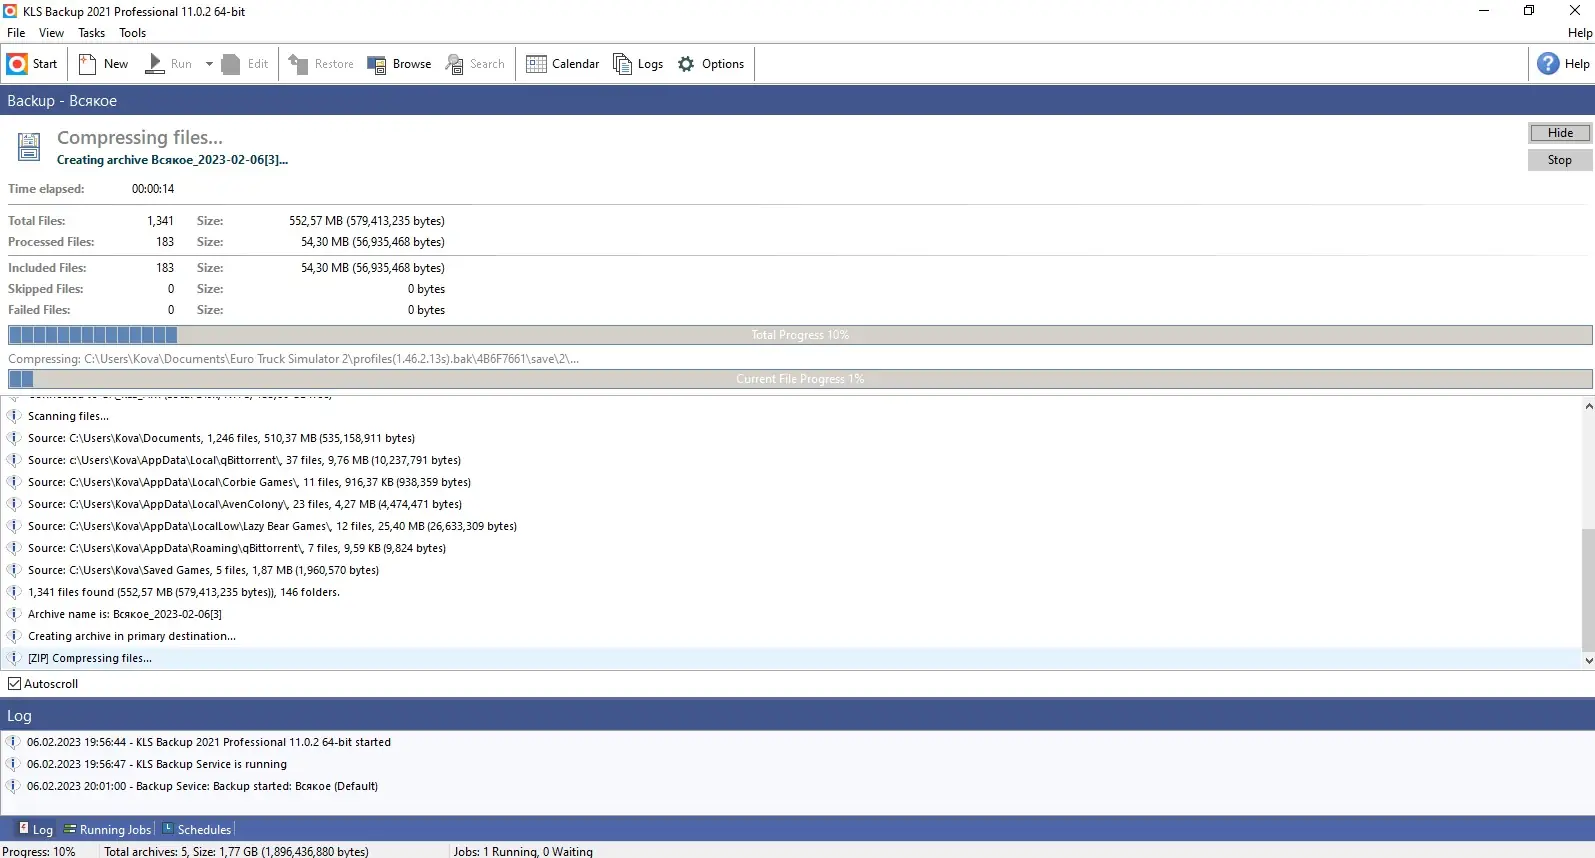This screenshot has width=1595, height=858.
Task: Click the backup job document icon
Action: (29, 147)
